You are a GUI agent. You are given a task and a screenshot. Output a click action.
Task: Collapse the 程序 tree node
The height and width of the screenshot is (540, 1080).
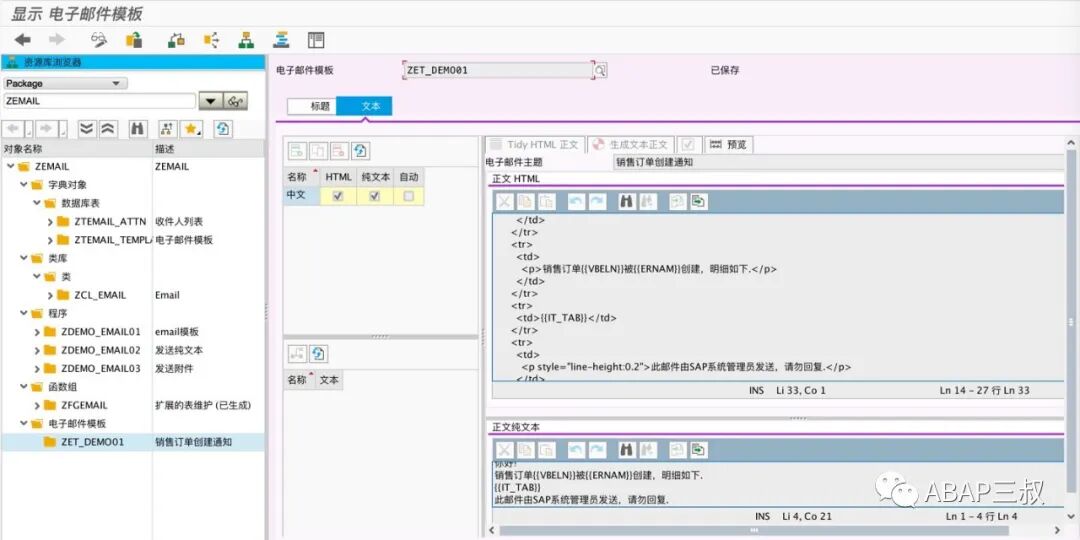point(23,313)
